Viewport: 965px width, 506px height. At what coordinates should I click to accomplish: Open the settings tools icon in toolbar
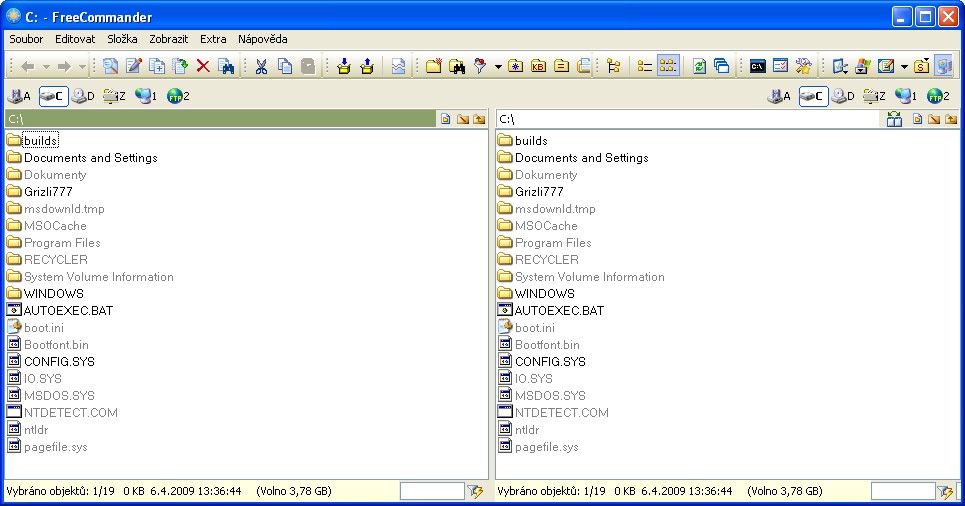803,66
